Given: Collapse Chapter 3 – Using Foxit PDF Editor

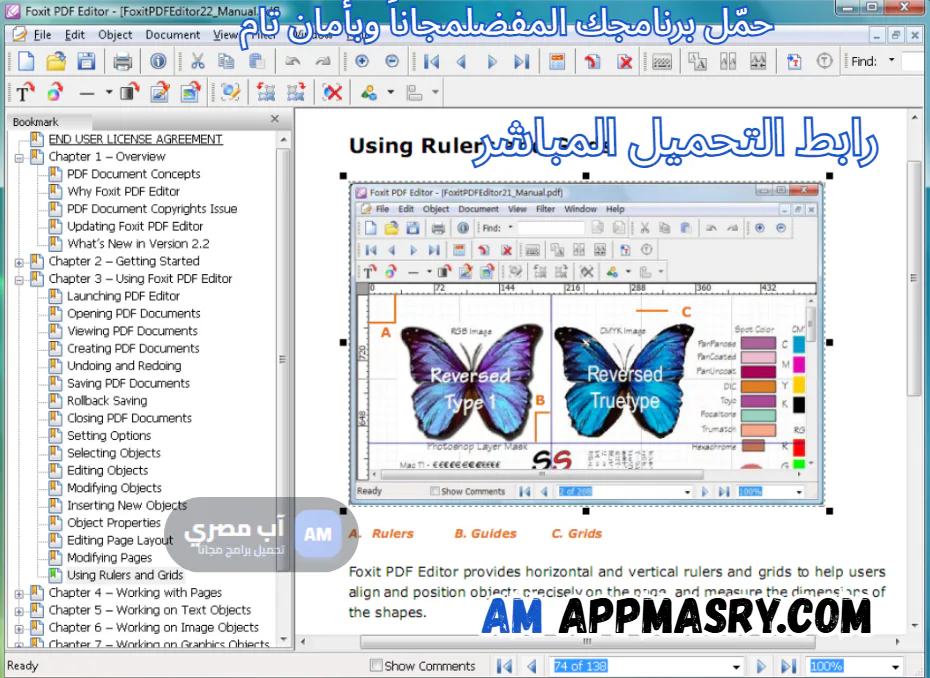Looking at the screenshot, I should pyautogui.click(x=19, y=279).
